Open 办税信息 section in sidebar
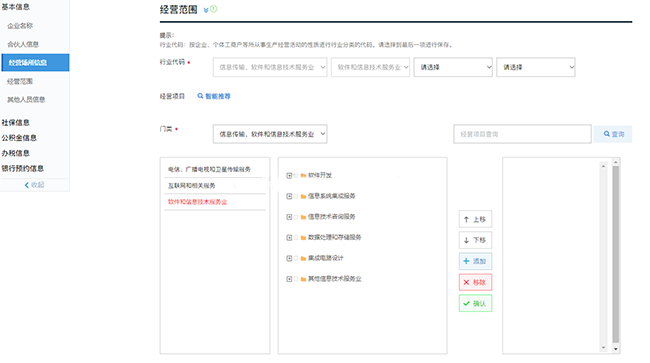This screenshot has height=363, width=650. 15,153
